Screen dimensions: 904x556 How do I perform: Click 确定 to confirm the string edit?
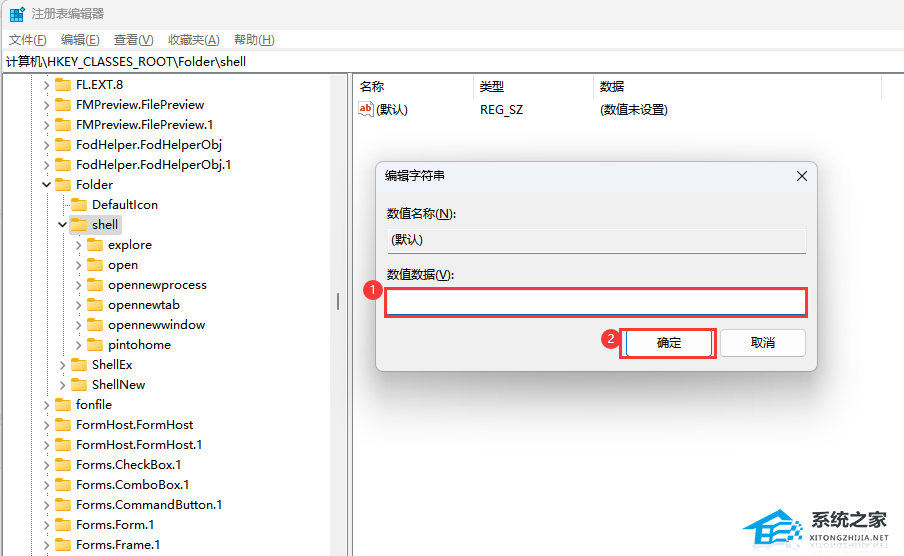click(669, 343)
